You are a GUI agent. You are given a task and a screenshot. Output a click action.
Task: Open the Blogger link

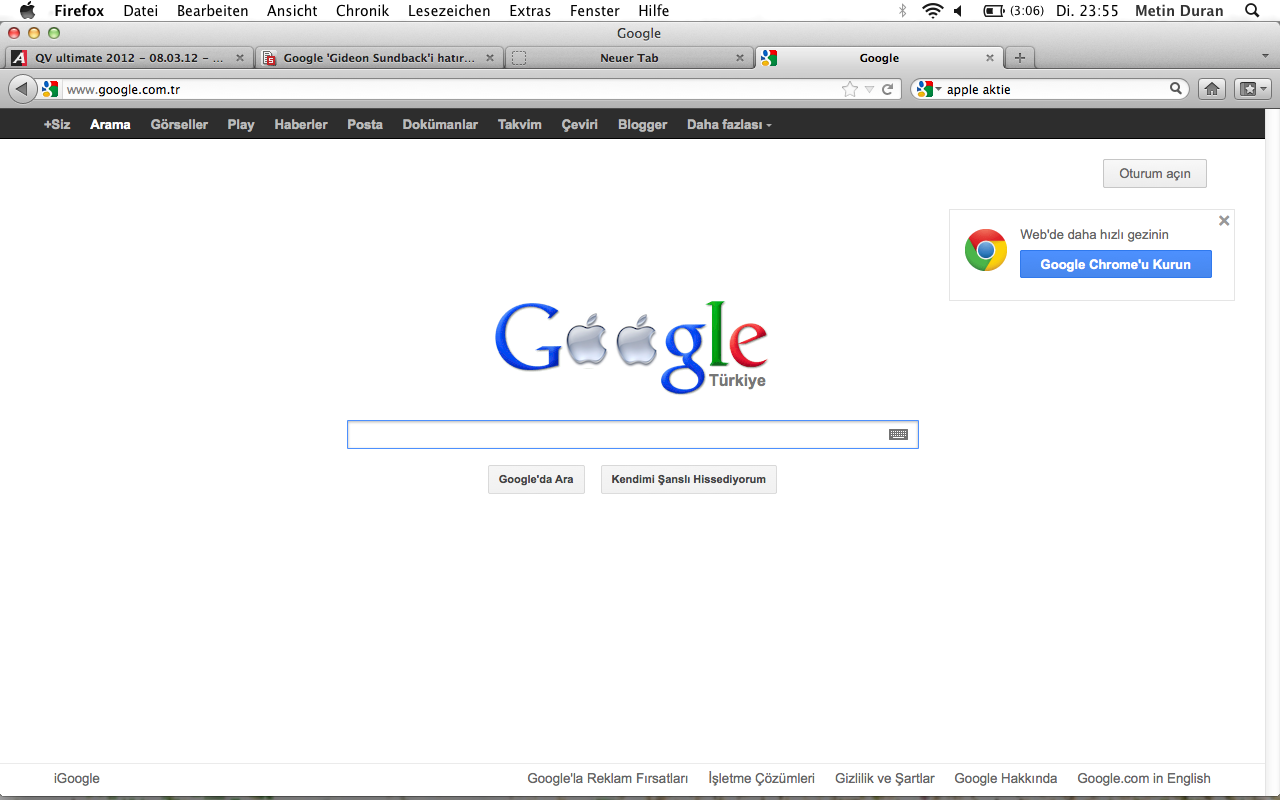[x=642, y=125]
